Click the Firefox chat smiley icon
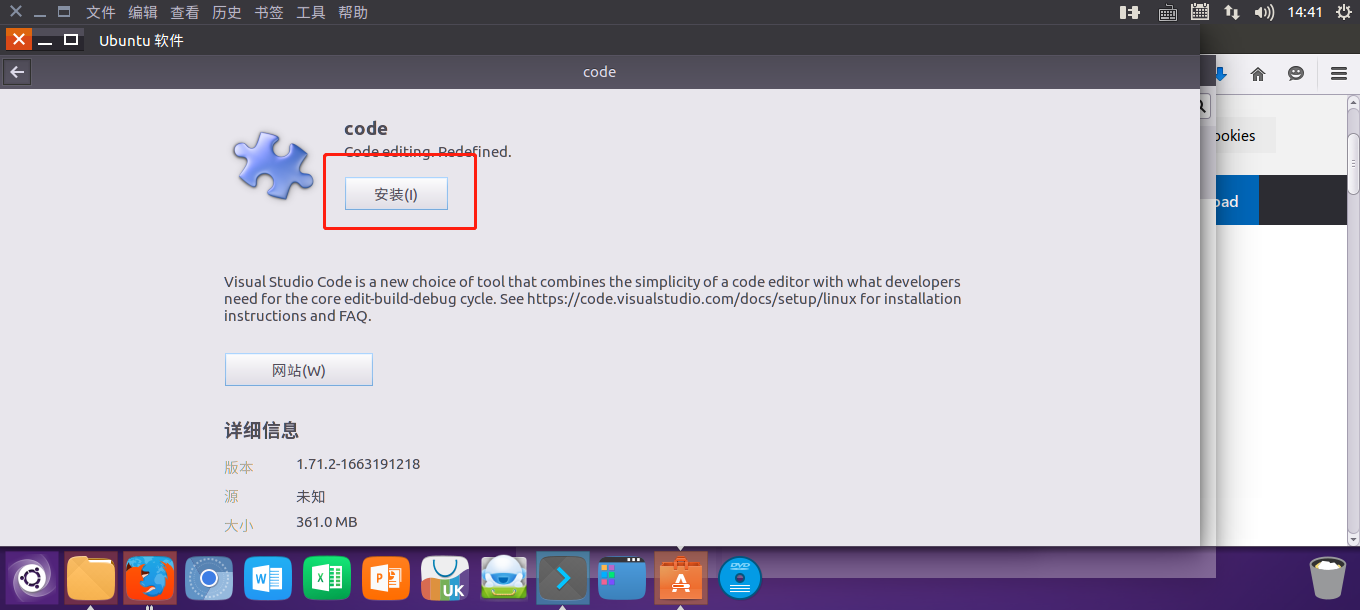1360x610 pixels. coord(1296,74)
